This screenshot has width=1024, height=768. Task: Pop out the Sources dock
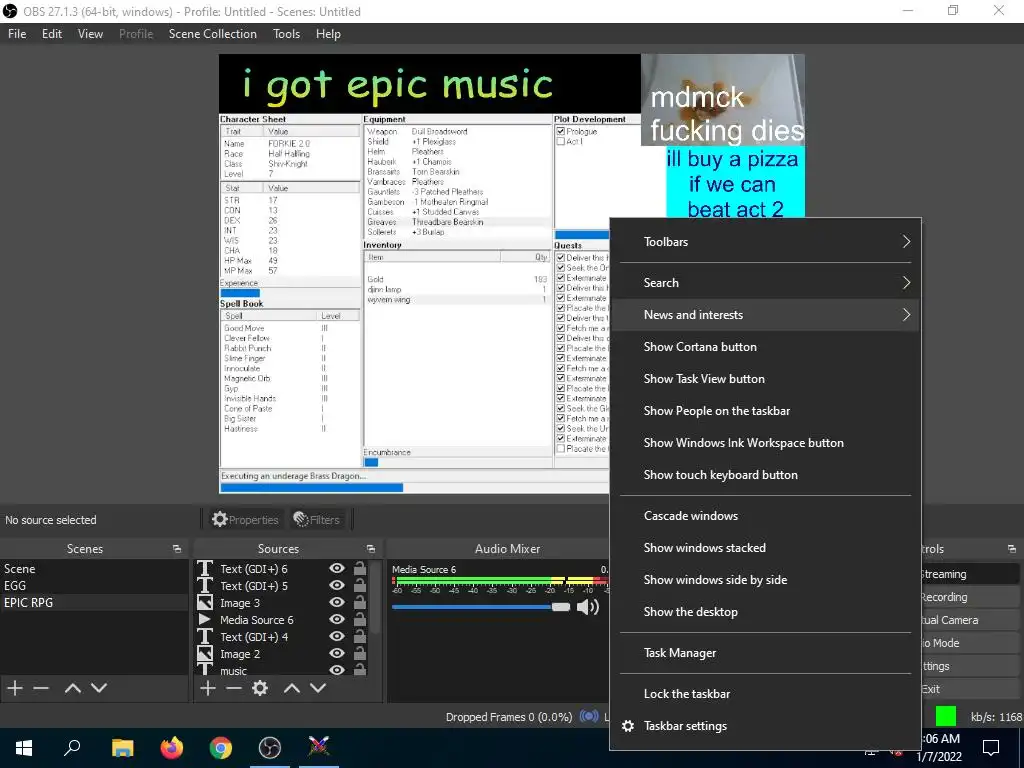pyautogui.click(x=371, y=549)
